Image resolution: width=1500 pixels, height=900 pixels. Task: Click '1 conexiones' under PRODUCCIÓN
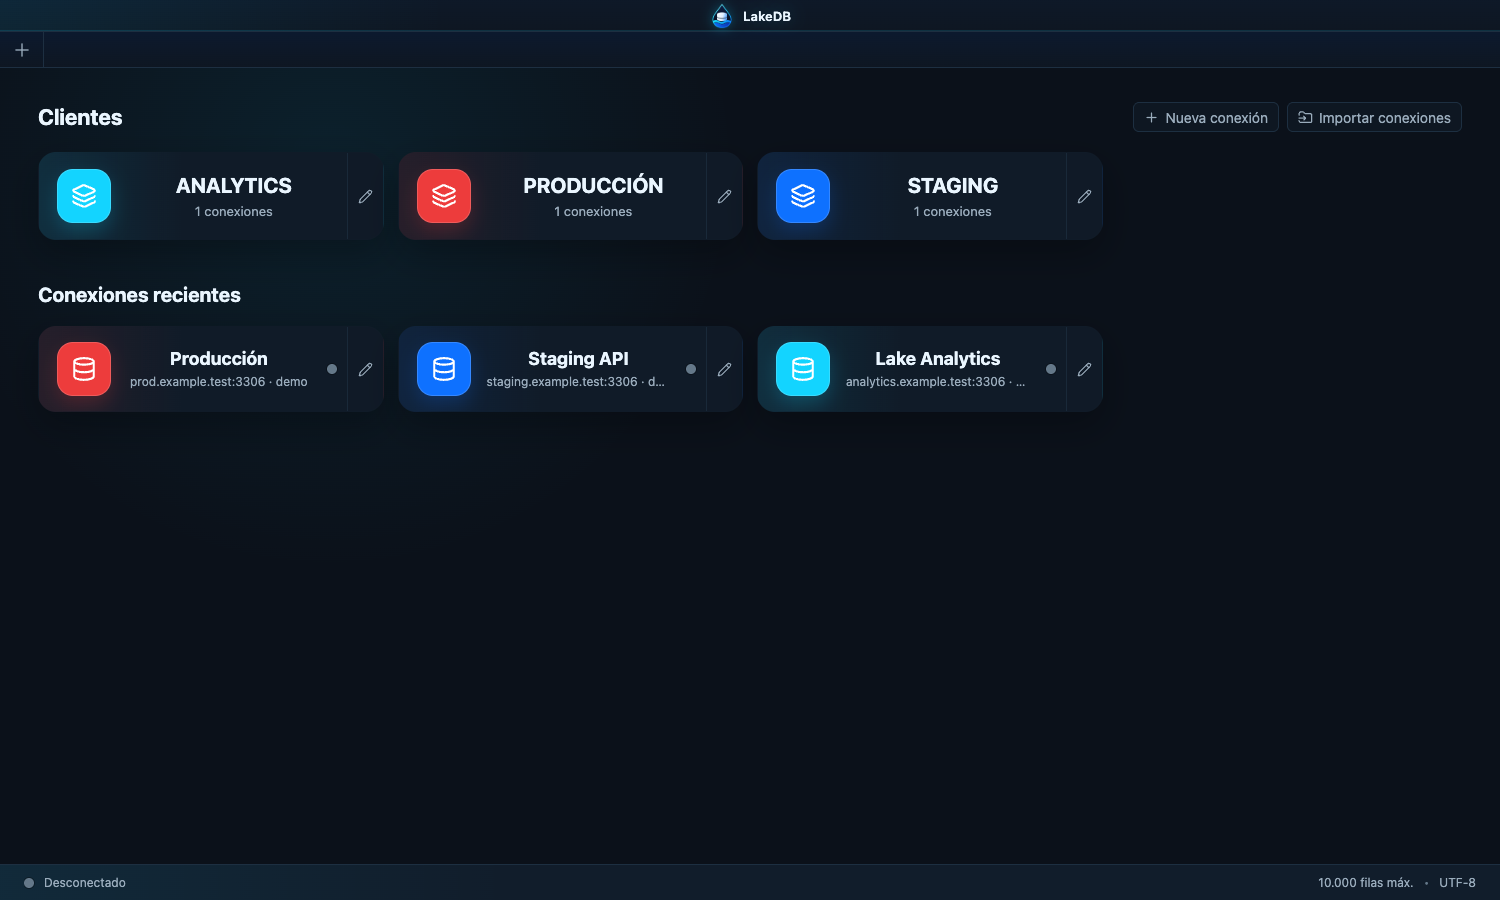click(593, 212)
